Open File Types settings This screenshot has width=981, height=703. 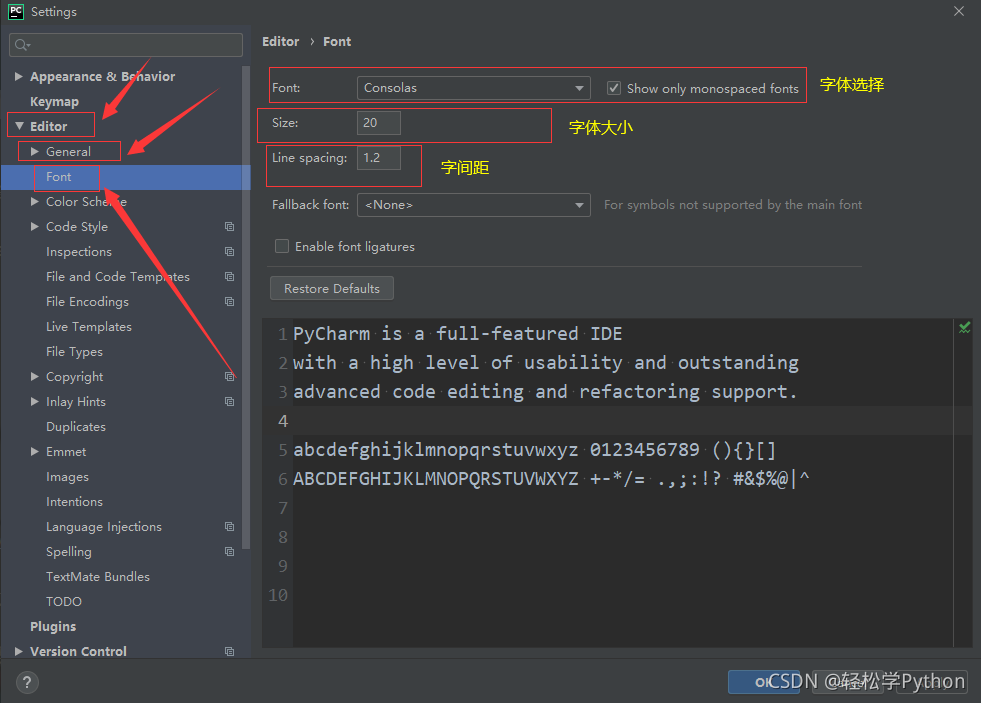click(x=74, y=352)
